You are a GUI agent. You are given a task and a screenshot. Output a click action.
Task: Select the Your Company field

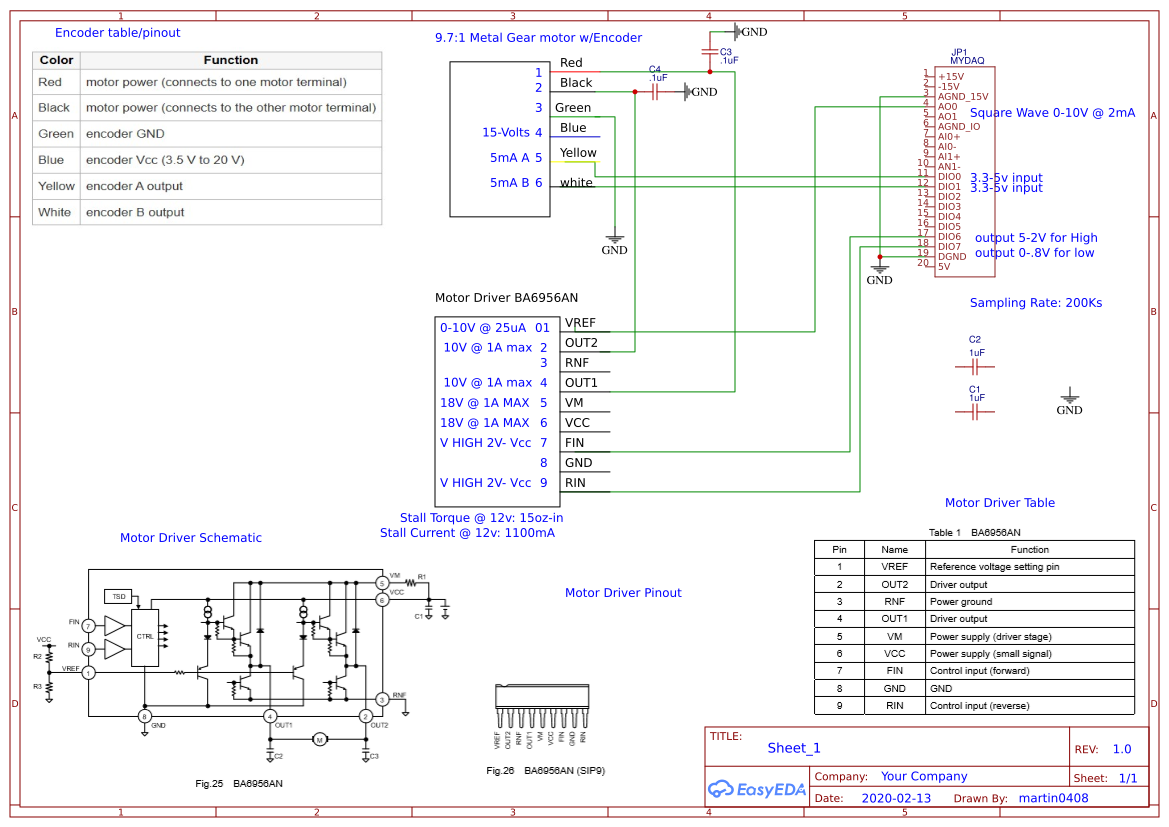924,777
